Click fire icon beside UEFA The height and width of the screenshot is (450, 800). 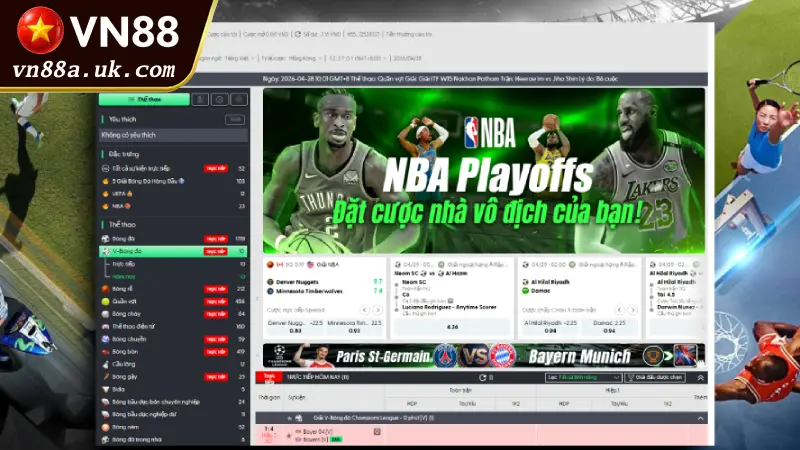point(105,194)
